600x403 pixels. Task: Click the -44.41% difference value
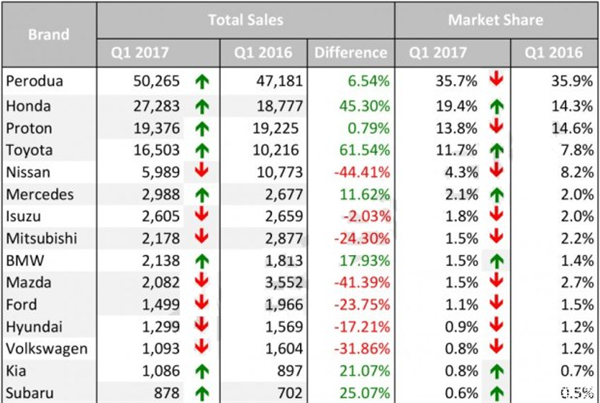(362, 172)
